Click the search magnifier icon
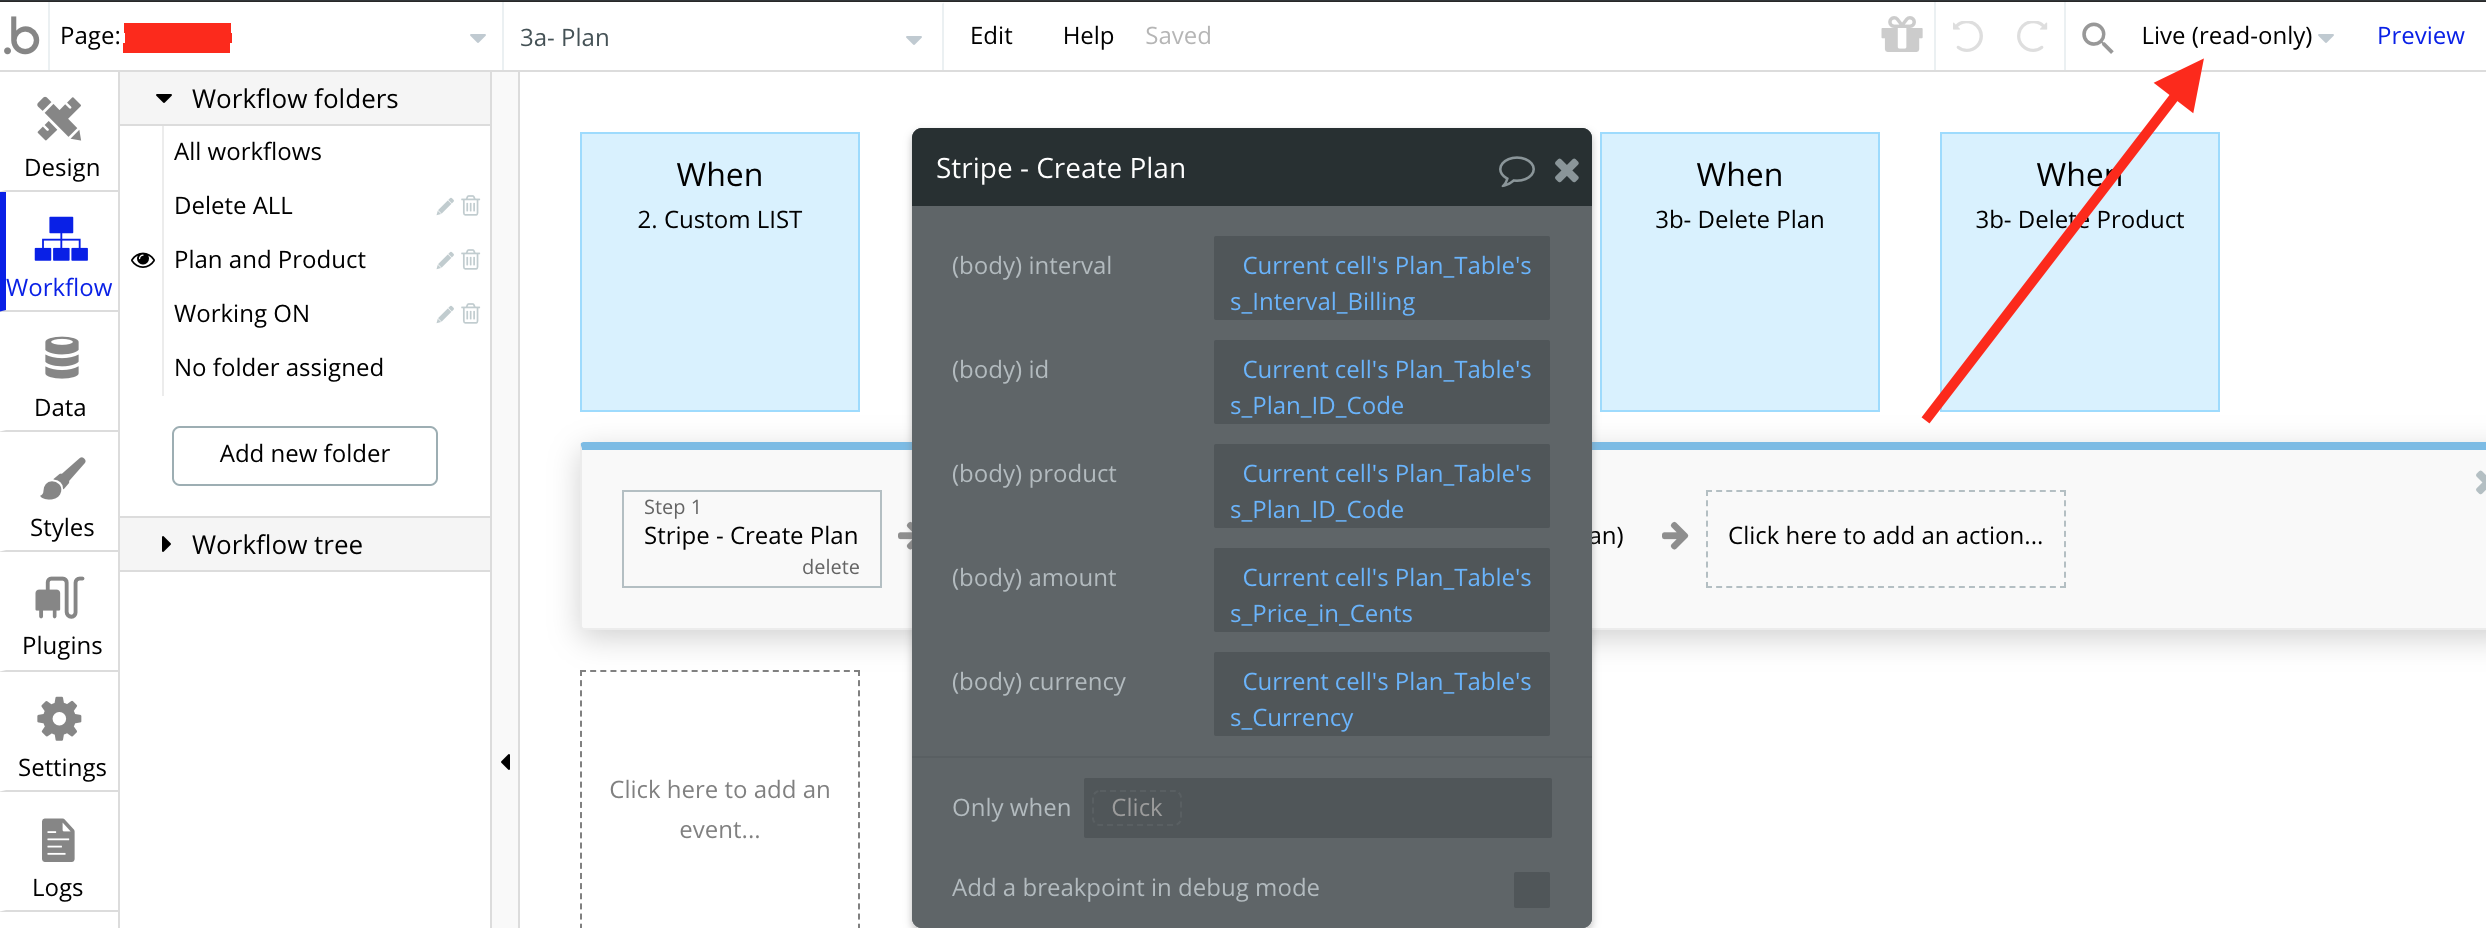This screenshot has height=928, width=2486. point(2097,38)
